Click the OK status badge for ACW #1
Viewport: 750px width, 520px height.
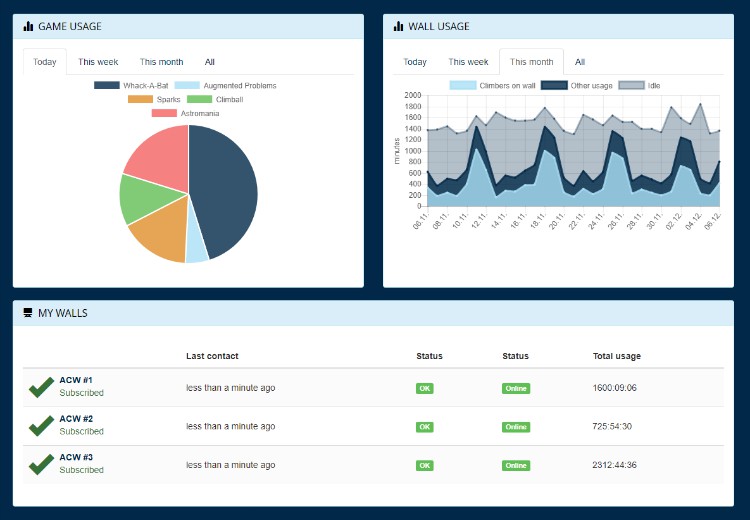tap(425, 388)
